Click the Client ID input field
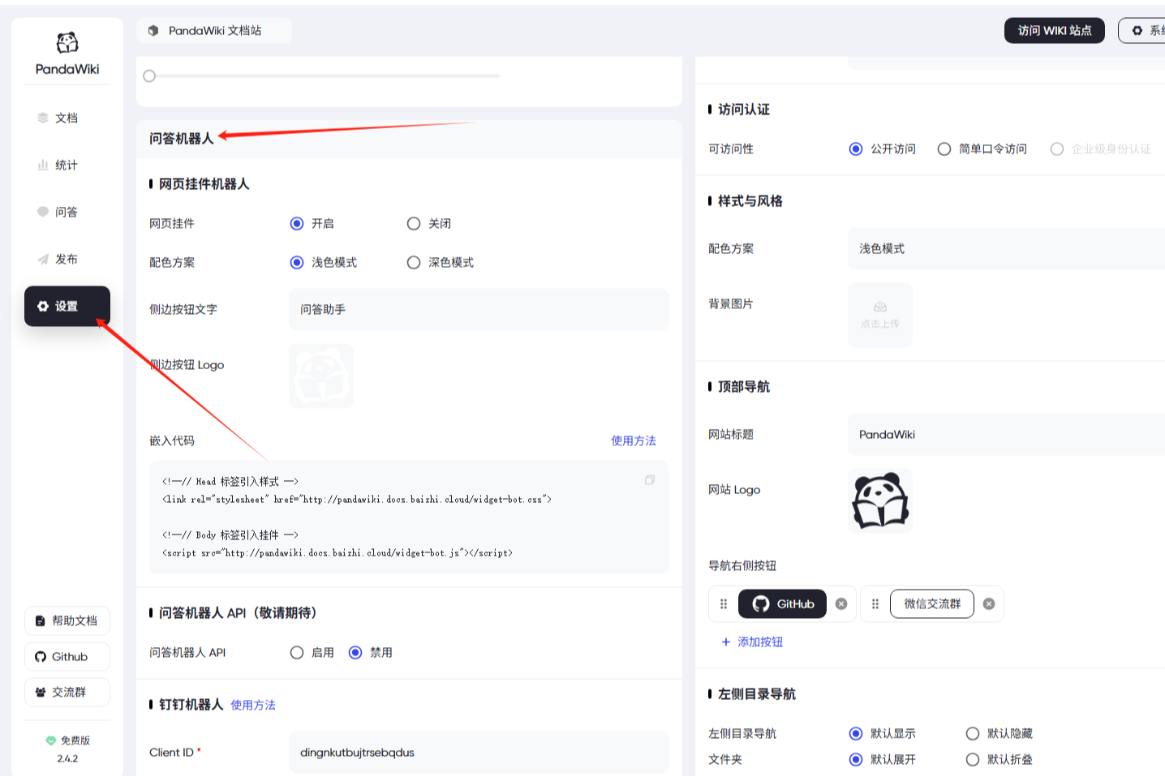The width and height of the screenshot is (1165, 776). [x=478, y=752]
